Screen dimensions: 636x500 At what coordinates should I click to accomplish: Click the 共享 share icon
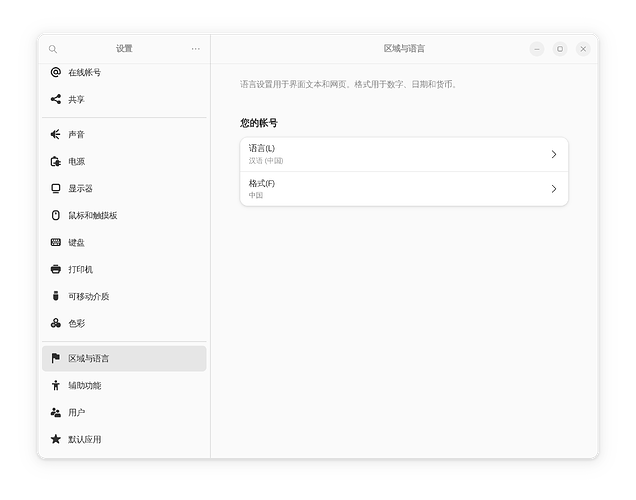pos(56,99)
